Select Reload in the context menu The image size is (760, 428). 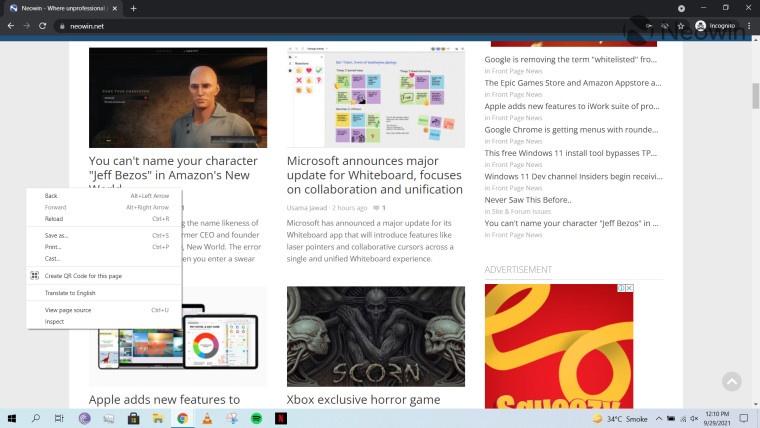104,219
